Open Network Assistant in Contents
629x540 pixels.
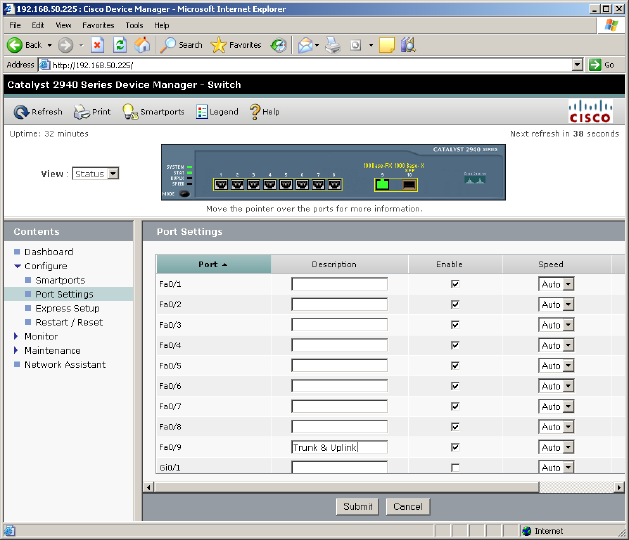65,365
